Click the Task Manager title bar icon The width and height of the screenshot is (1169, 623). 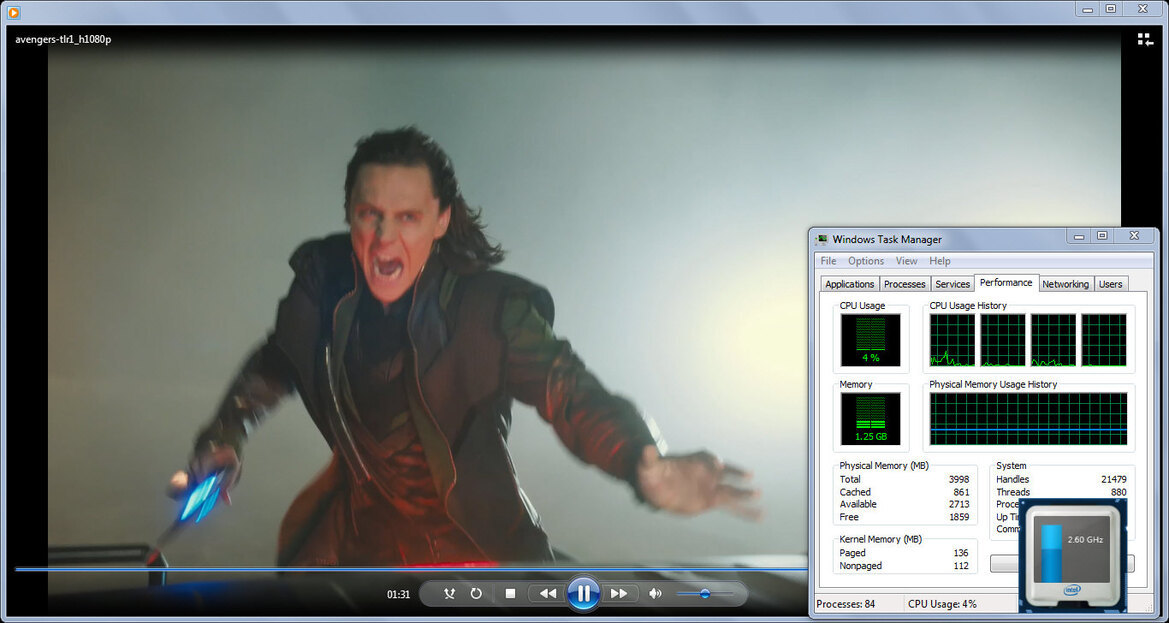822,239
